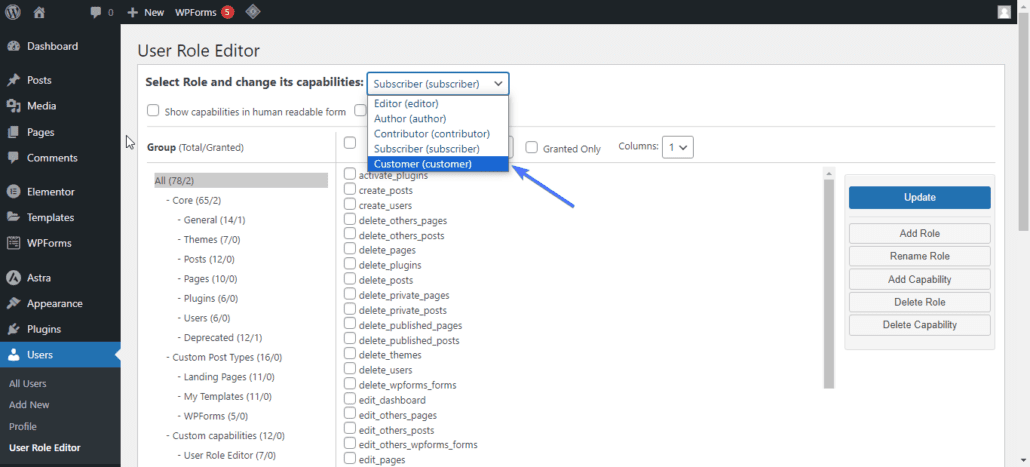Click the Delete Role button
The height and width of the screenshot is (467, 1030).
pyautogui.click(x=919, y=302)
